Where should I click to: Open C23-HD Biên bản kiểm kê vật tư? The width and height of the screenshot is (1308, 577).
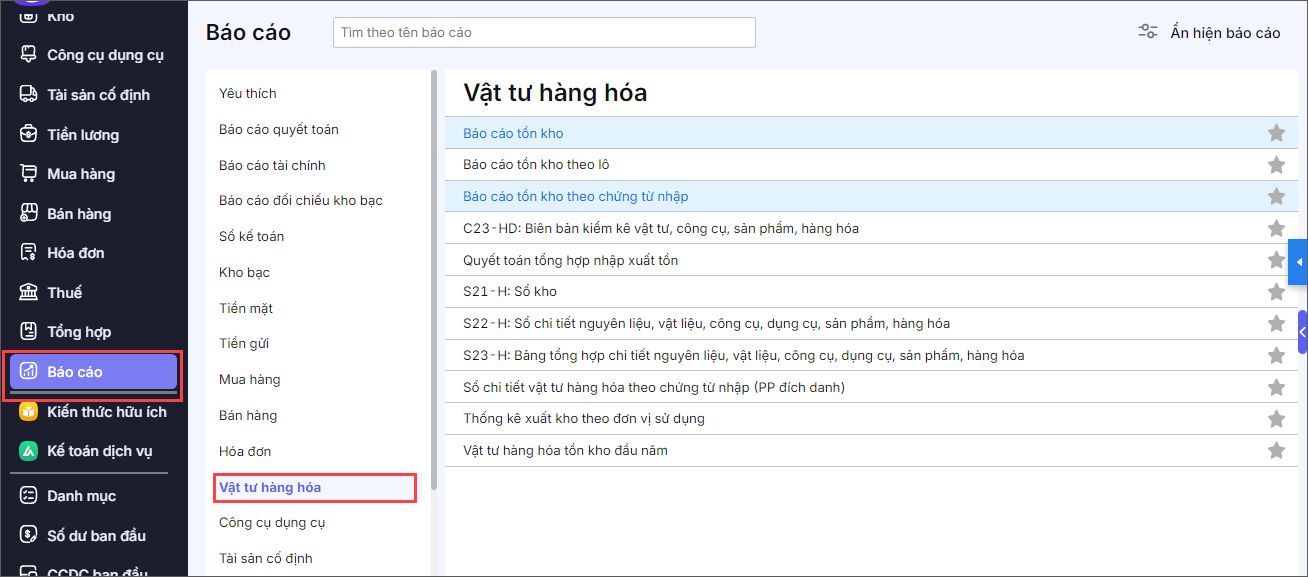click(661, 228)
